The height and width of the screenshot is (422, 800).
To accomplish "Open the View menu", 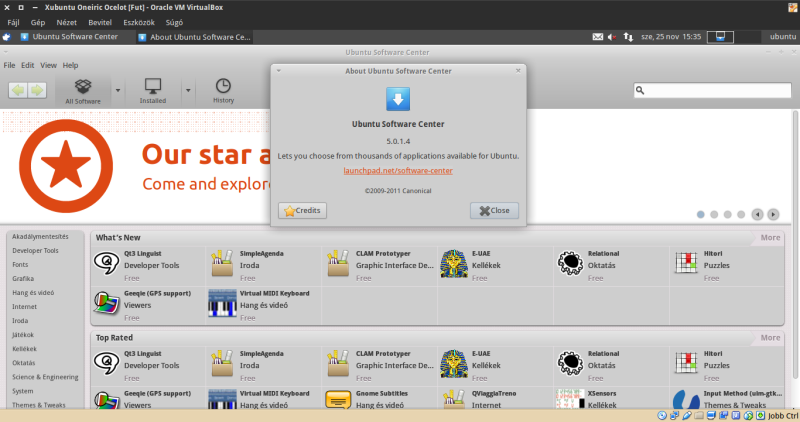I will point(48,65).
